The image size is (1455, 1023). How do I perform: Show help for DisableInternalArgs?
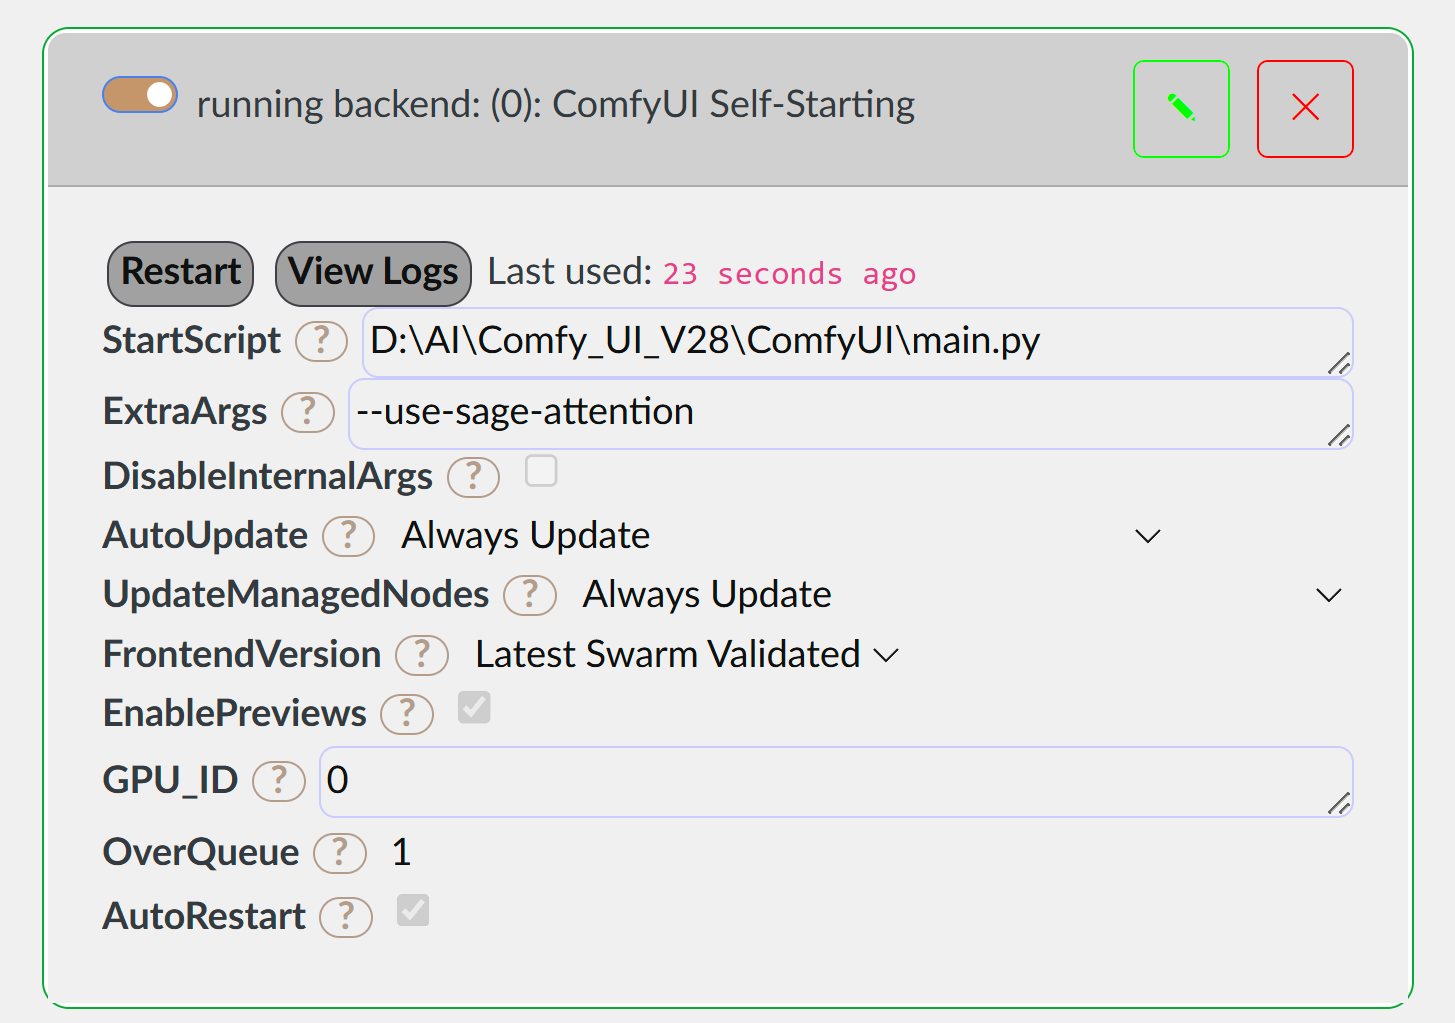coord(473,477)
